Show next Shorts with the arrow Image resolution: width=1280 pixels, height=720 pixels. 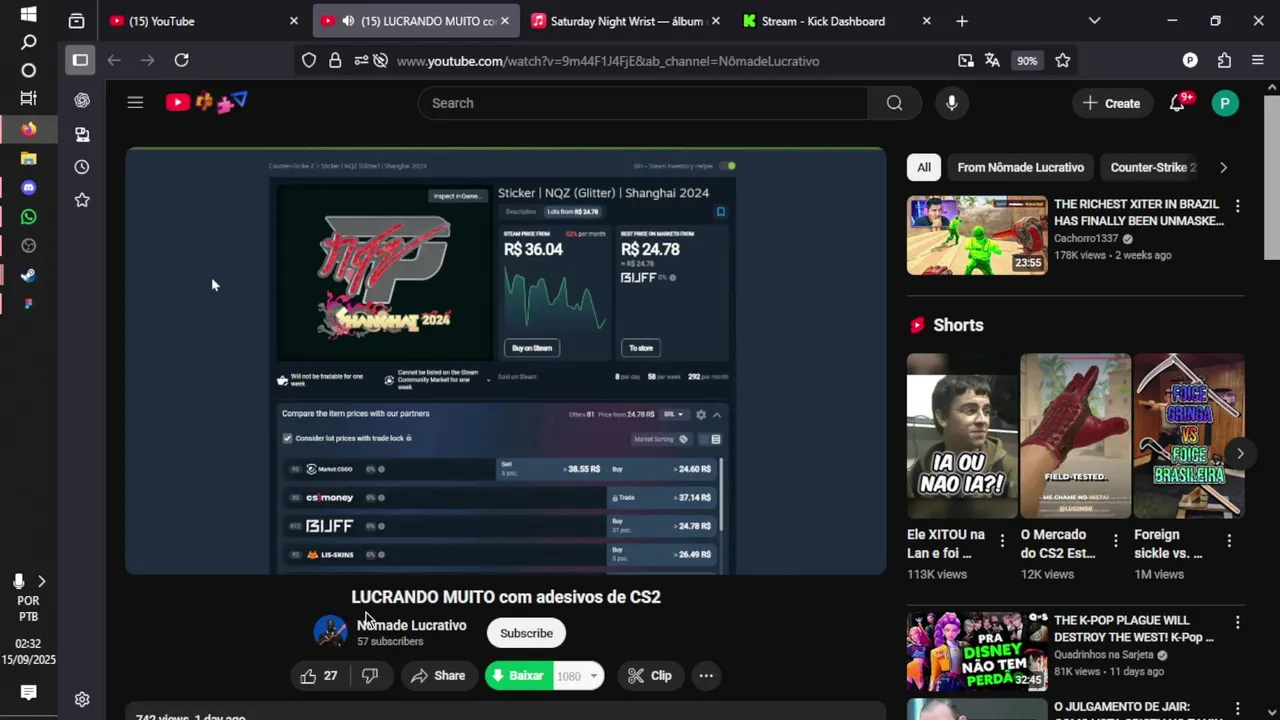pos(1240,453)
